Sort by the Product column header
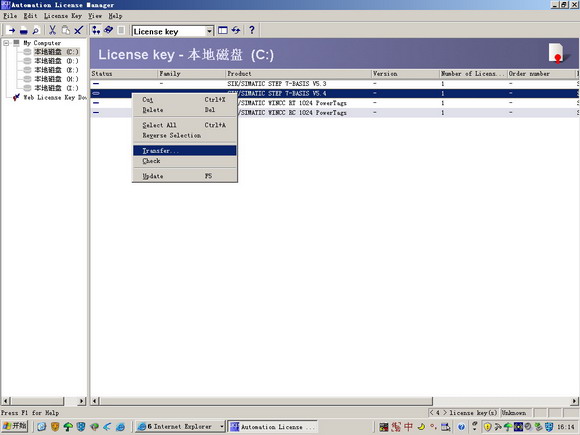 (x=298, y=74)
